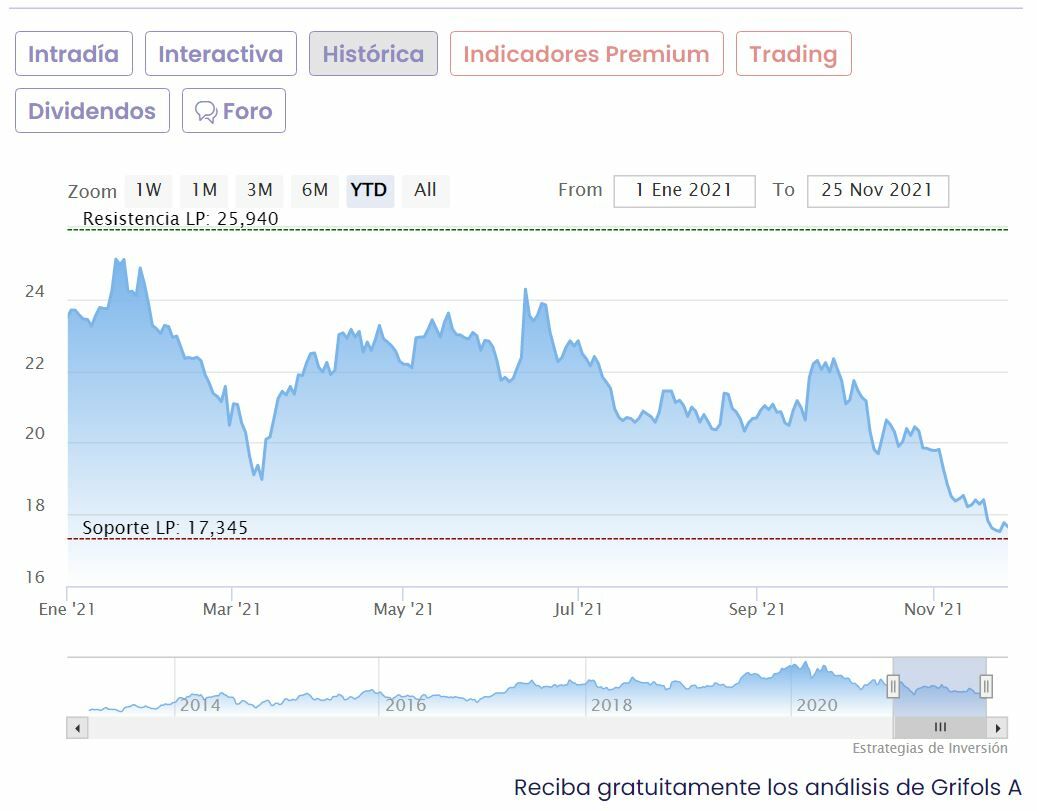Click the navigator scrollbar thumb grip
The width and height of the screenshot is (1037, 811).
[940, 728]
